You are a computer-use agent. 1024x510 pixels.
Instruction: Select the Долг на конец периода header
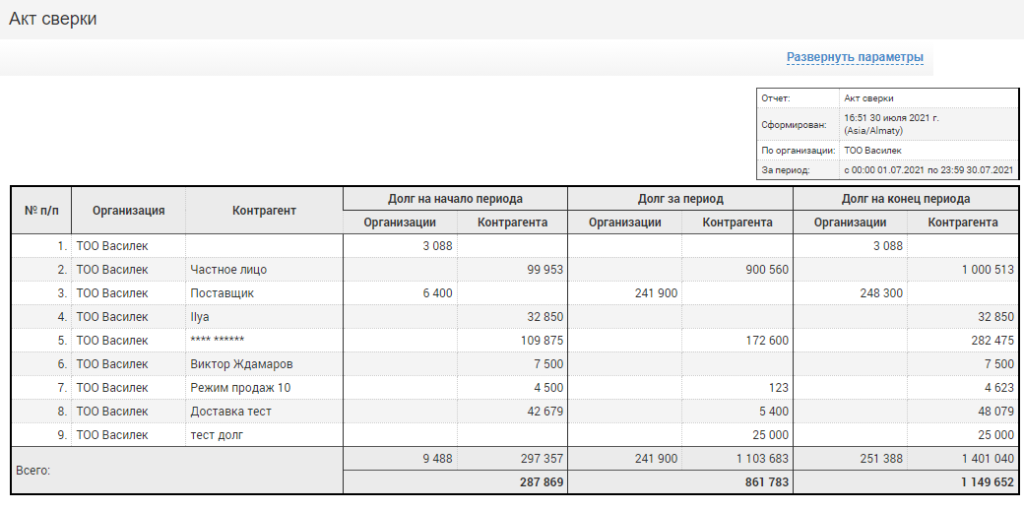click(905, 198)
